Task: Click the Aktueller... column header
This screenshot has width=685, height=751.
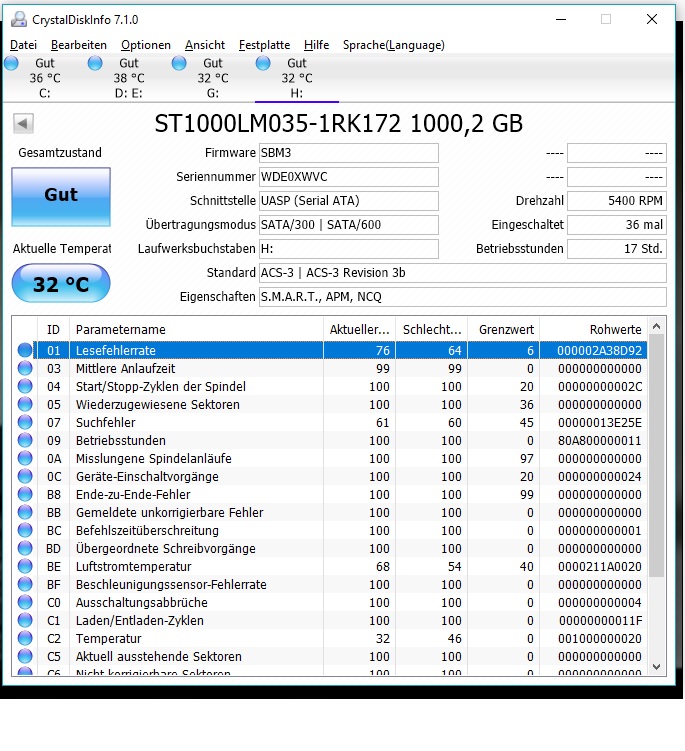Action: click(x=359, y=330)
